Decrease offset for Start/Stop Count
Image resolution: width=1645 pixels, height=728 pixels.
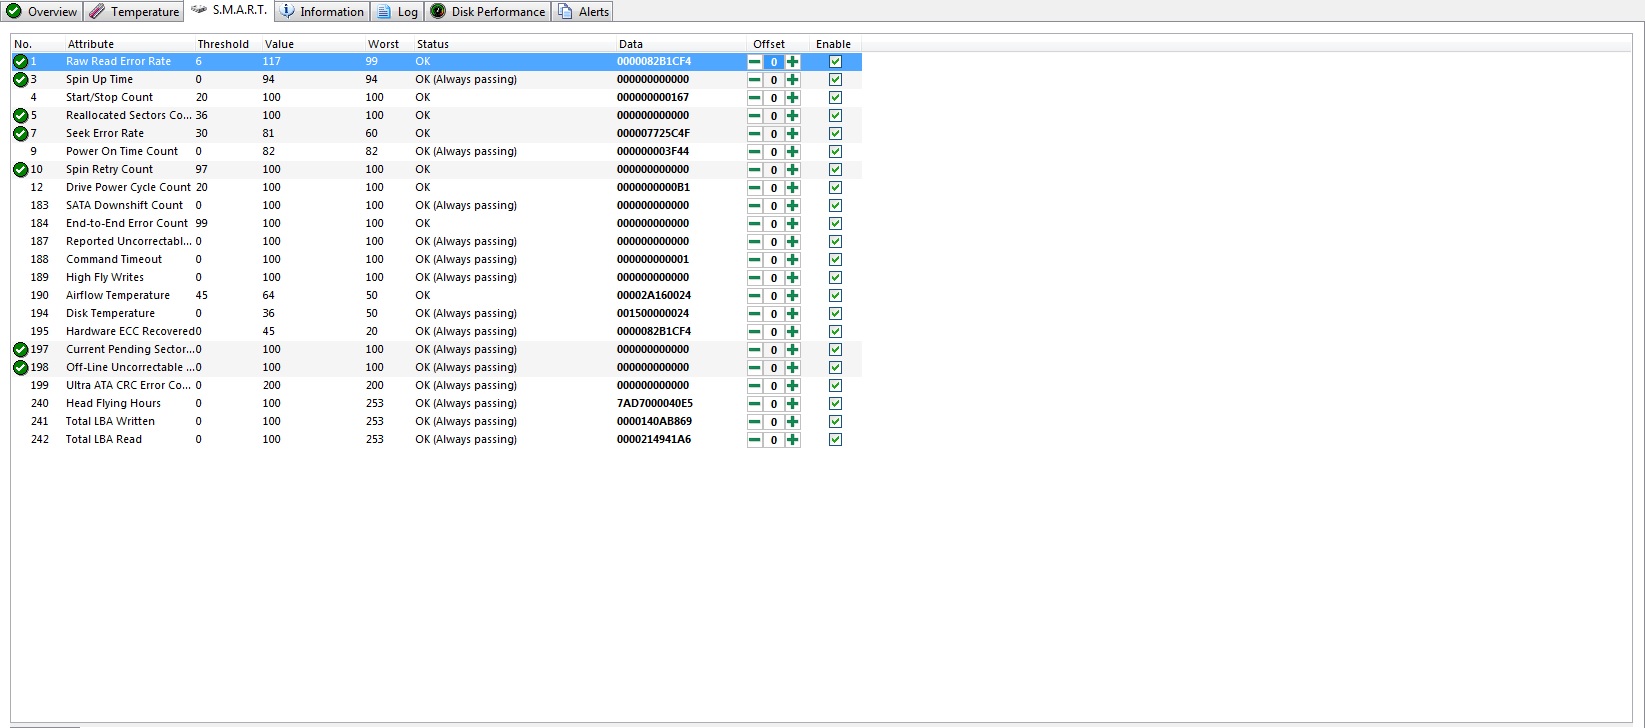(755, 98)
